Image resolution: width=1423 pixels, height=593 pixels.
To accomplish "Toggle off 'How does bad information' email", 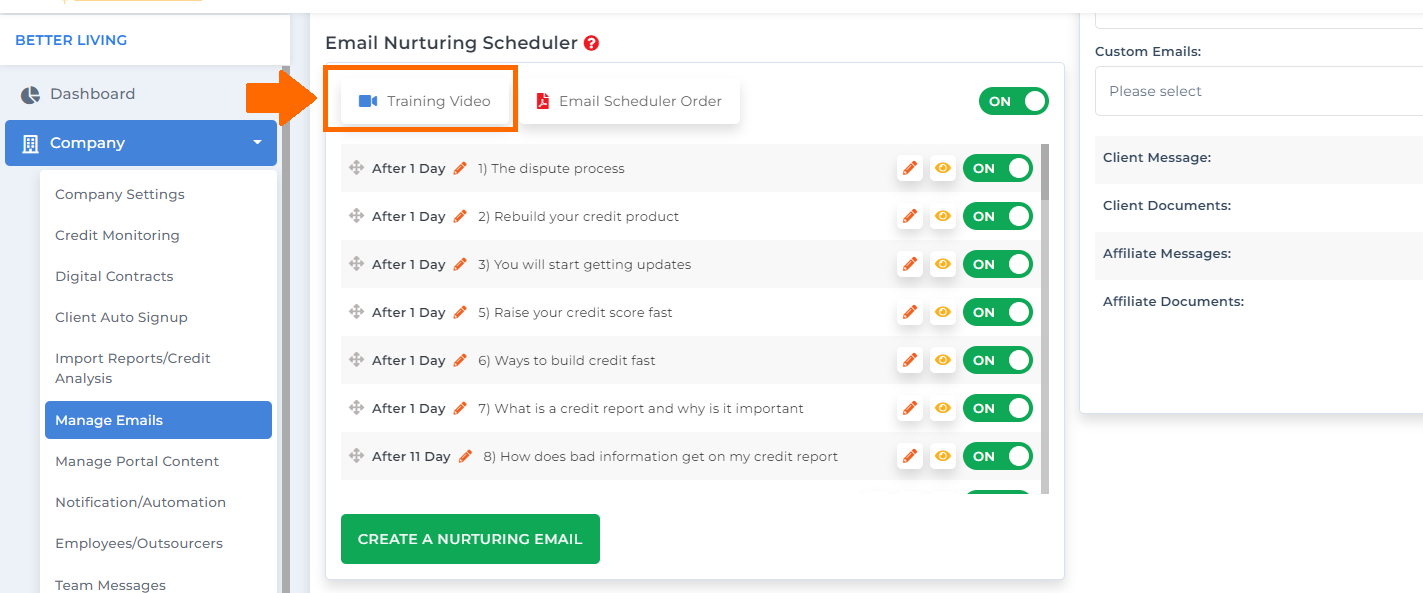I will point(998,456).
